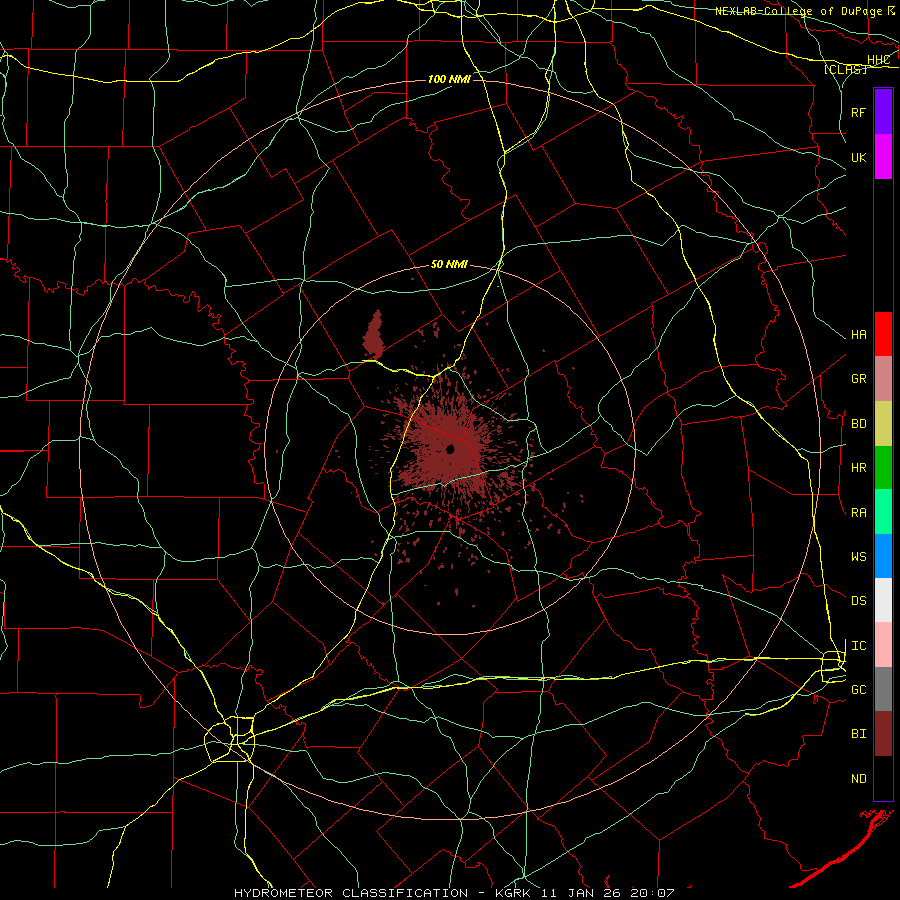The width and height of the screenshot is (900, 900).
Task: Click the GC legend label
Action: click(859, 690)
